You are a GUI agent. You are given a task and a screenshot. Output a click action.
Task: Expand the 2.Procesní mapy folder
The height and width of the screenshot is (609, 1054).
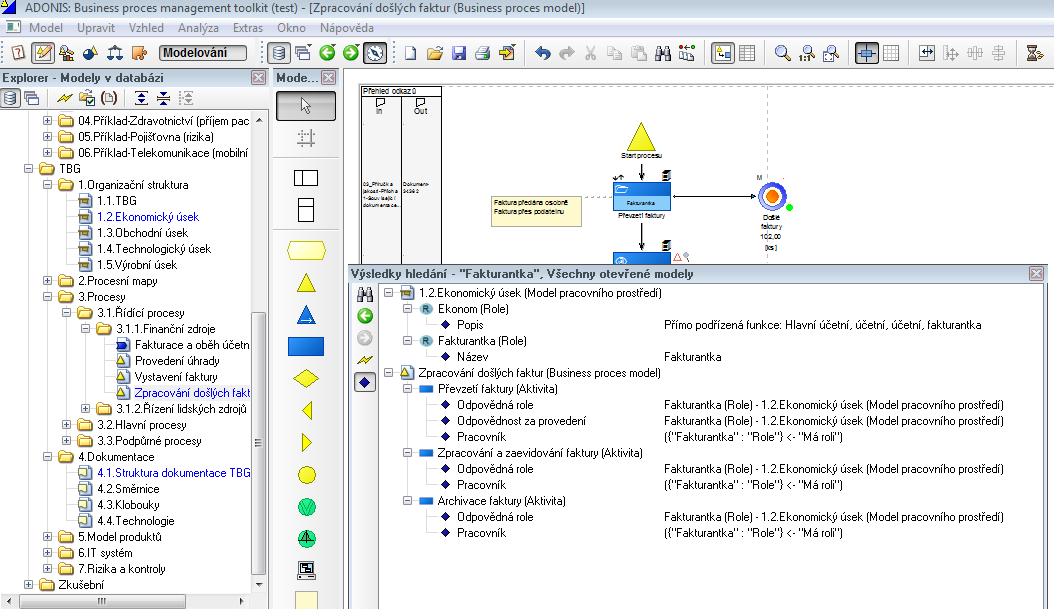[x=48, y=281]
